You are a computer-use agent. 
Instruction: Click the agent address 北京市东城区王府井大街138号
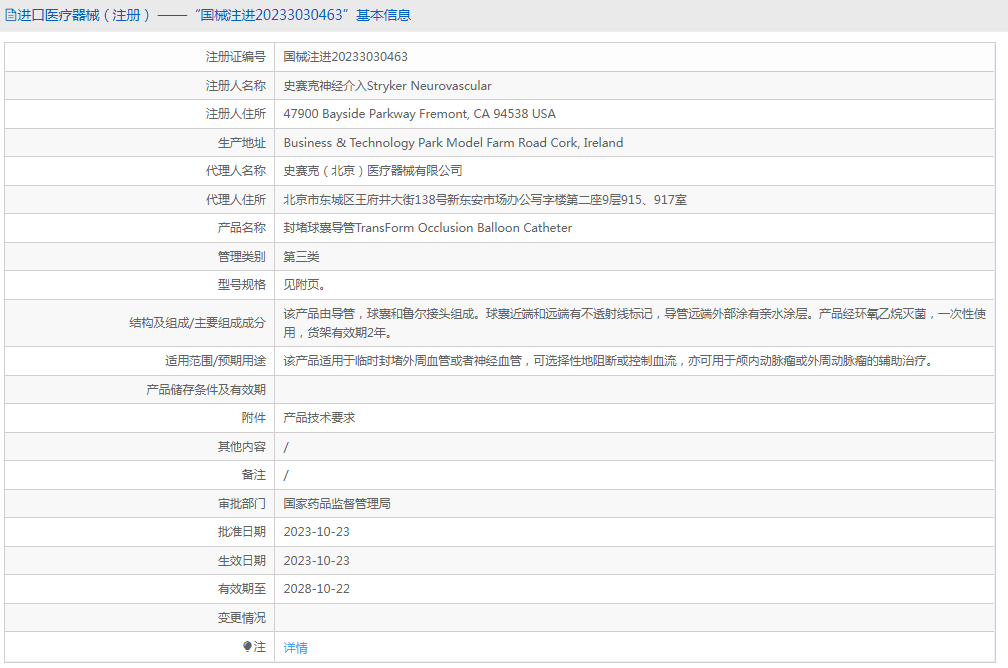pos(485,199)
